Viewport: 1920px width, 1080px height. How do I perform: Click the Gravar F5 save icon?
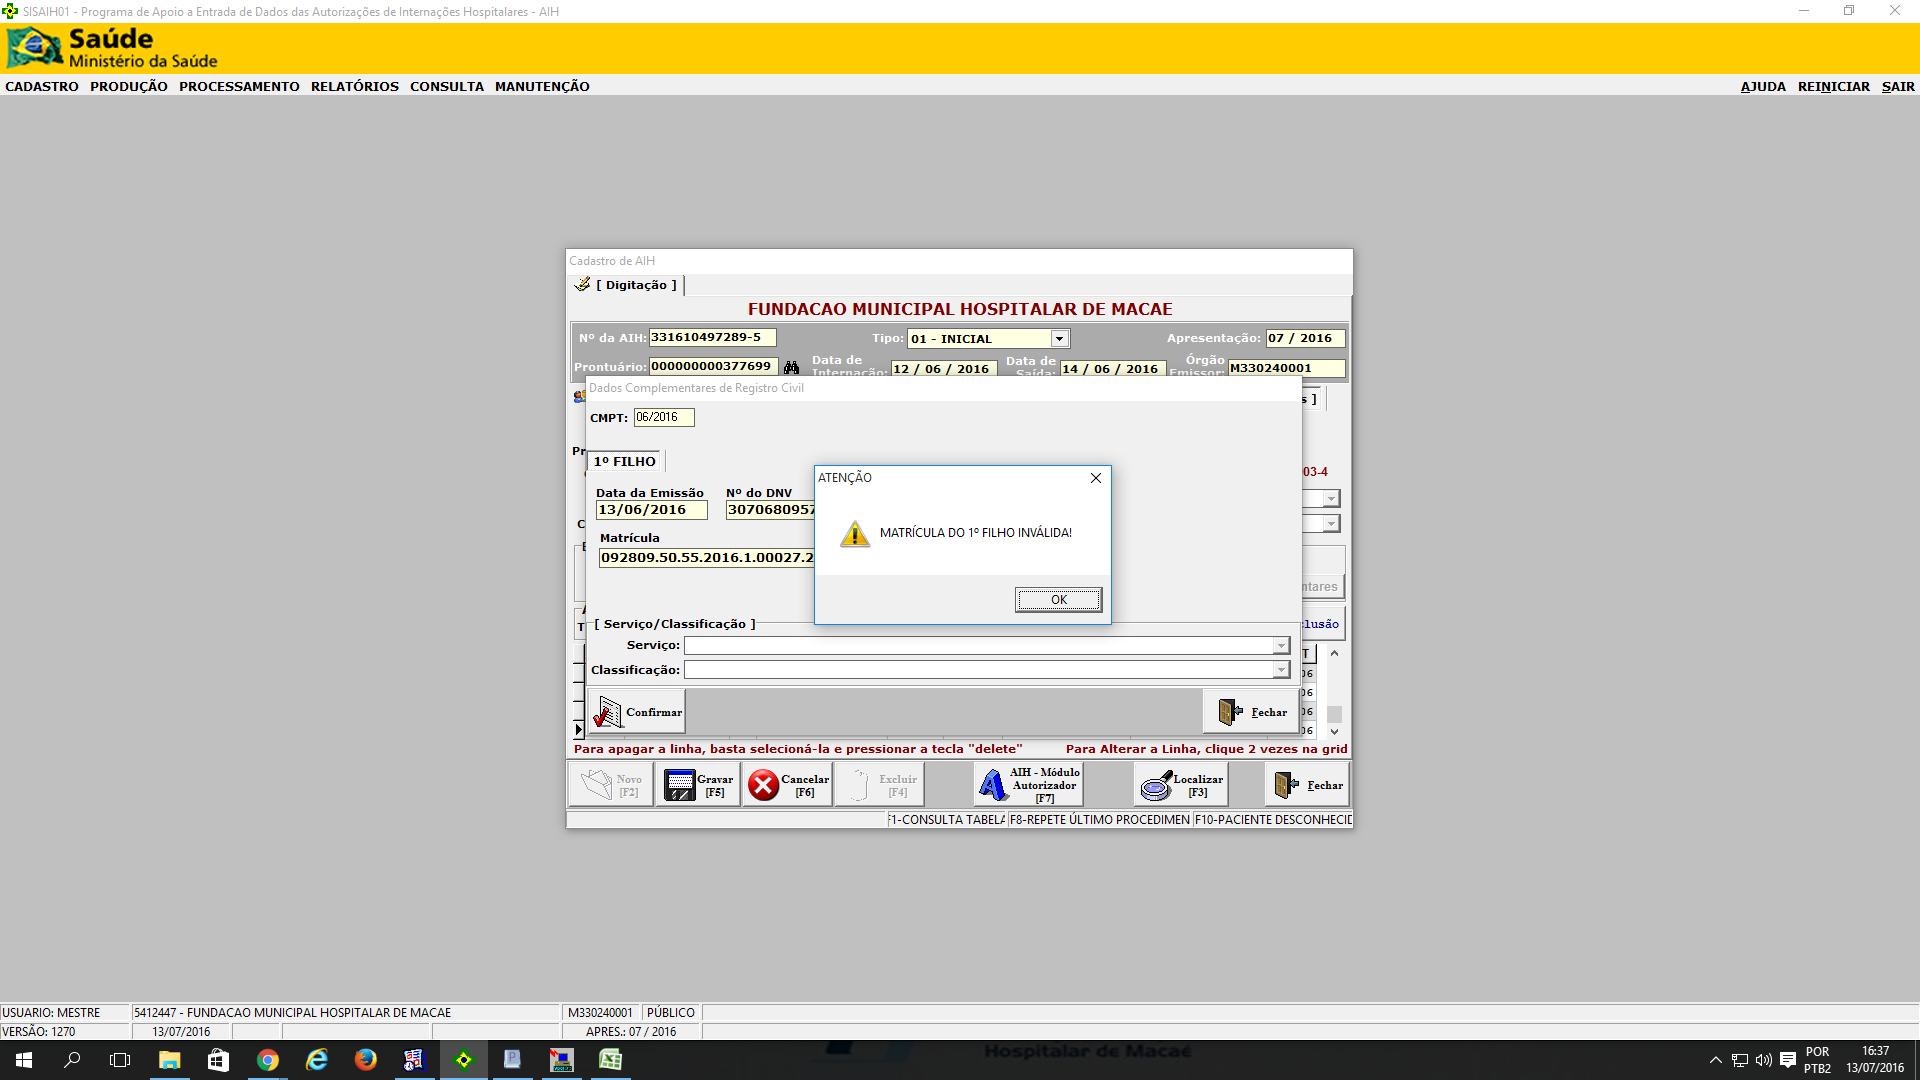pos(680,785)
